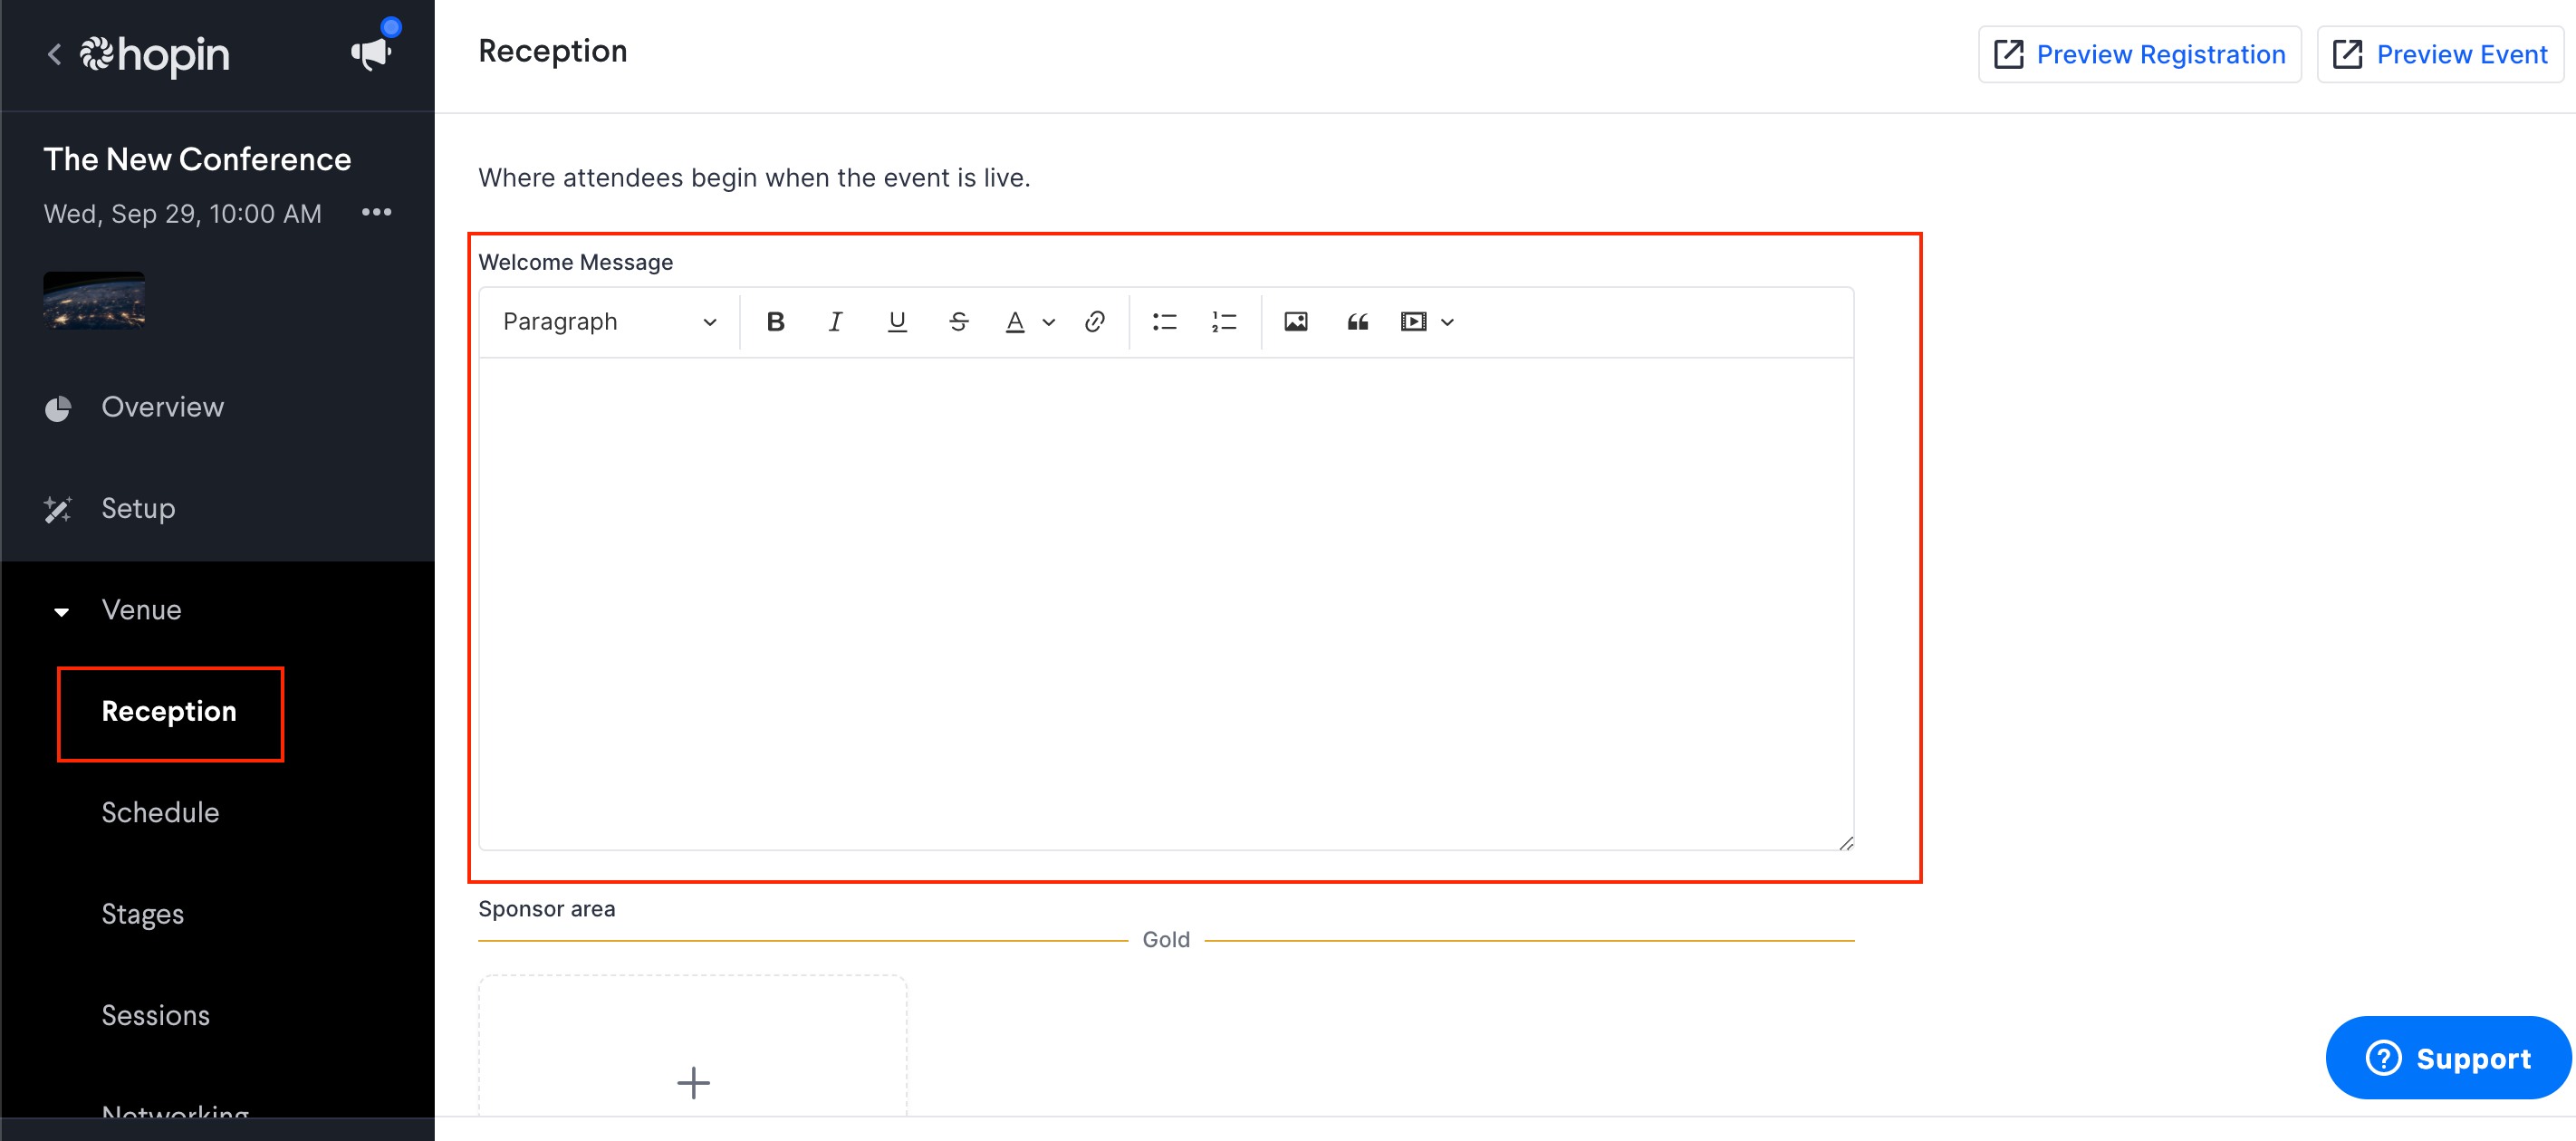The height and width of the screenshot is (1141, 2576).
Task: Click Preview Registration button
Action: click(2139, 54)
